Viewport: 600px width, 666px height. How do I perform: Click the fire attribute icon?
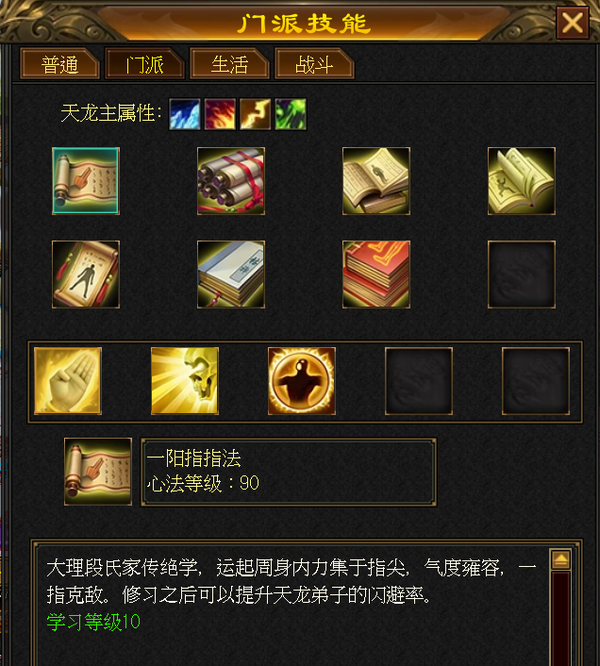point(220,114)
